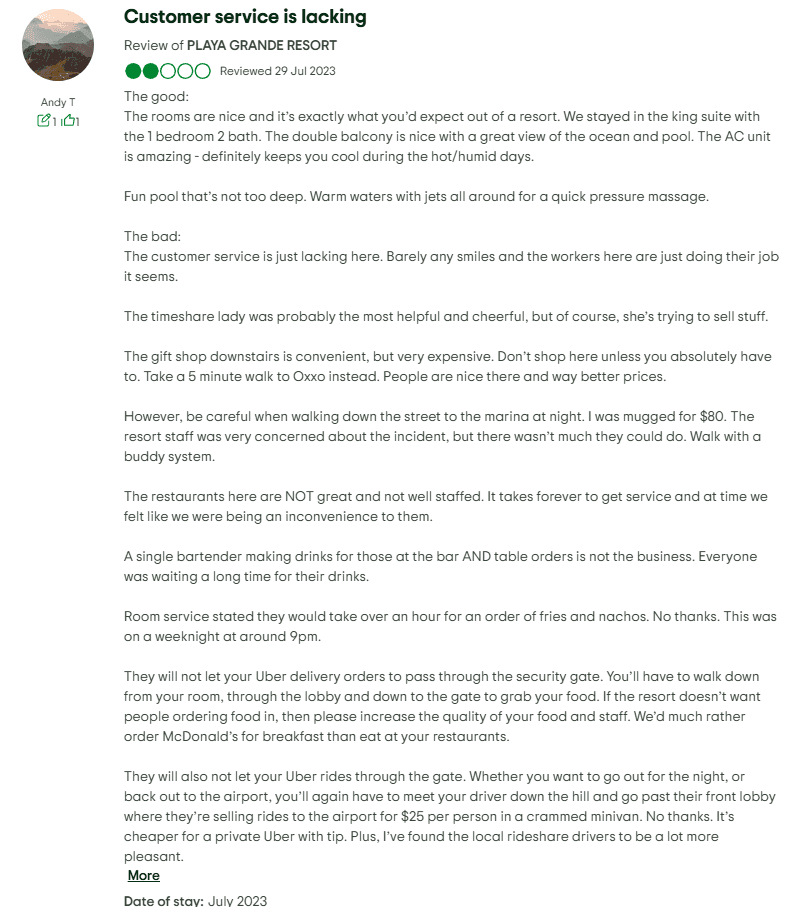
Task: Click the 'Reviewed 29 Jul 2023' date
Action: coord(277,71)
